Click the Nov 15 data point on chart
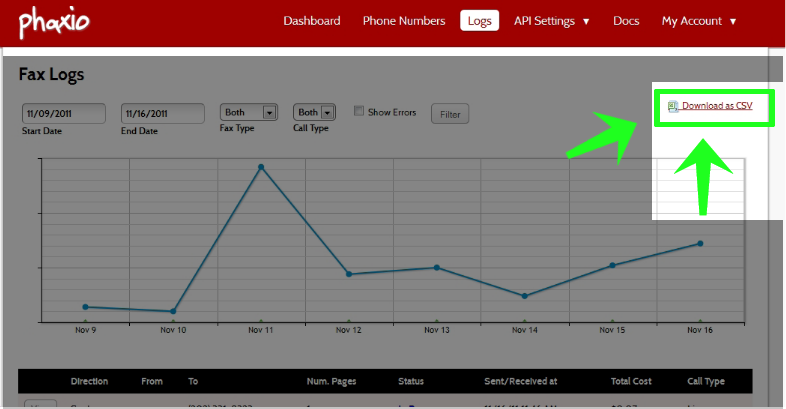Viewport: 786px width, 409px height. (x=612, y=265)
